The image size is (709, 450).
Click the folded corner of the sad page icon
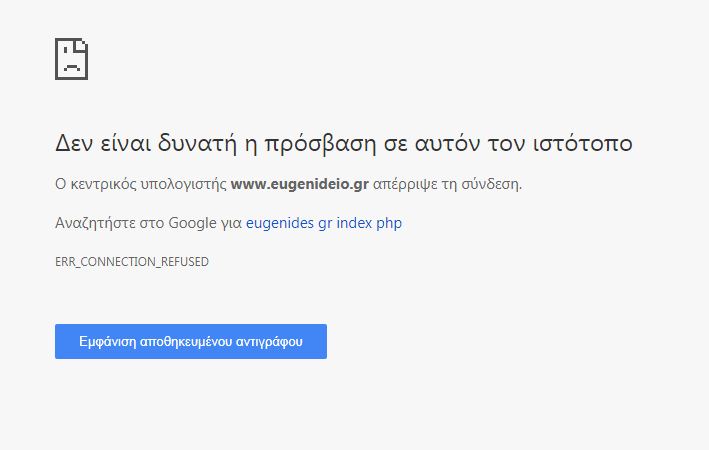coord(83,43)
